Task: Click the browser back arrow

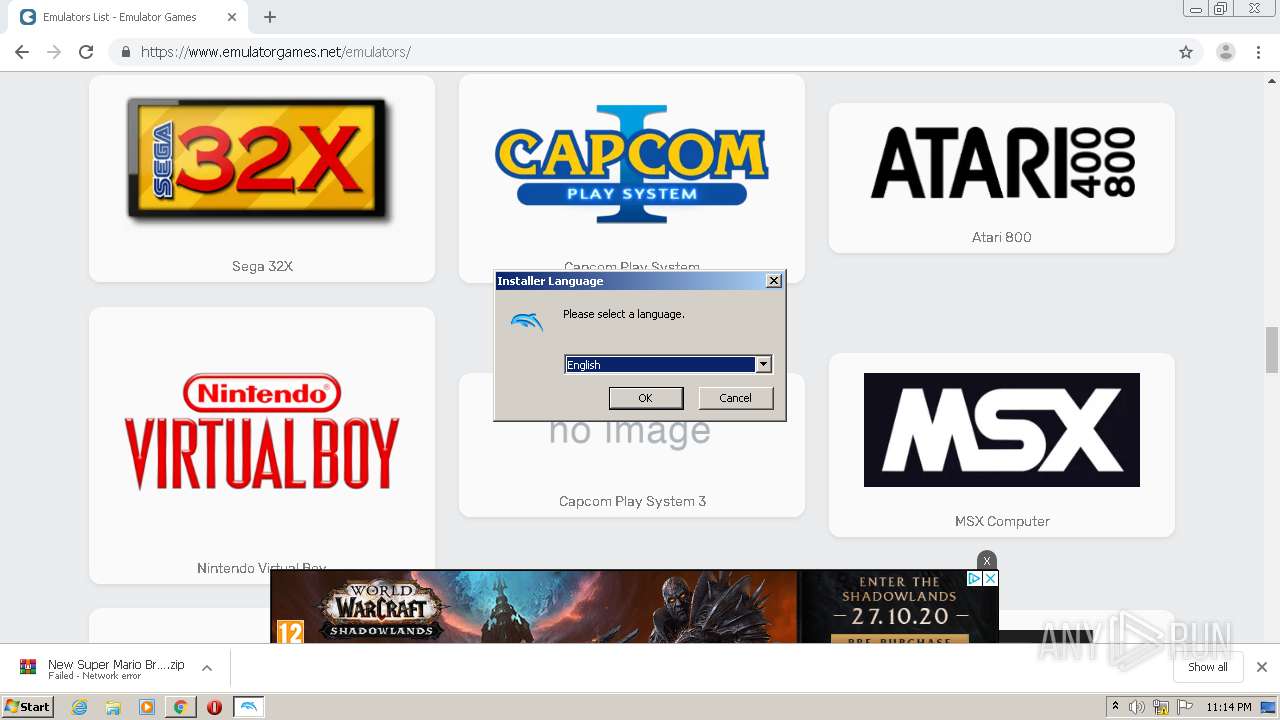Action: click(22, 52)
